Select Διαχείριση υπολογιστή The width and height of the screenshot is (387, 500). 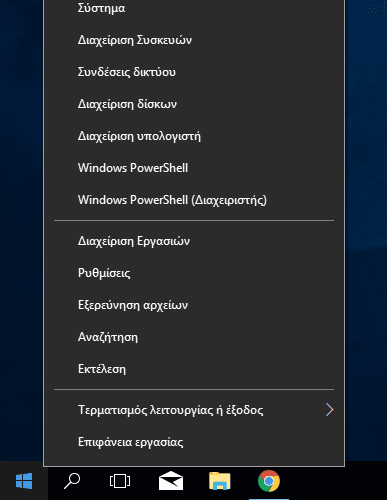pyautogui.click(x=194, y=136)
